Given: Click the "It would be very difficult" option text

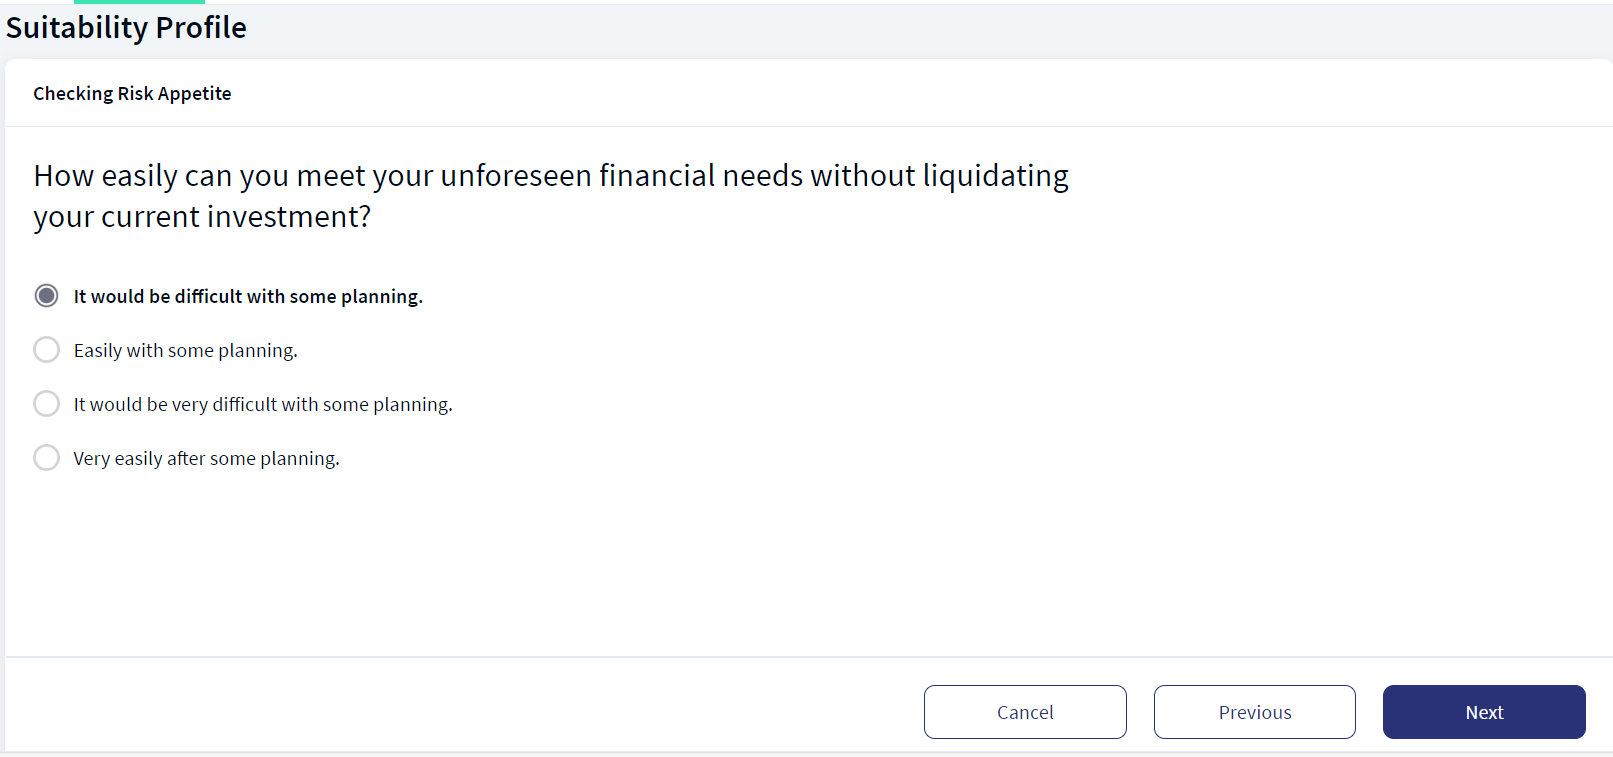Looking at the screenshot, I should click(263, 405).
